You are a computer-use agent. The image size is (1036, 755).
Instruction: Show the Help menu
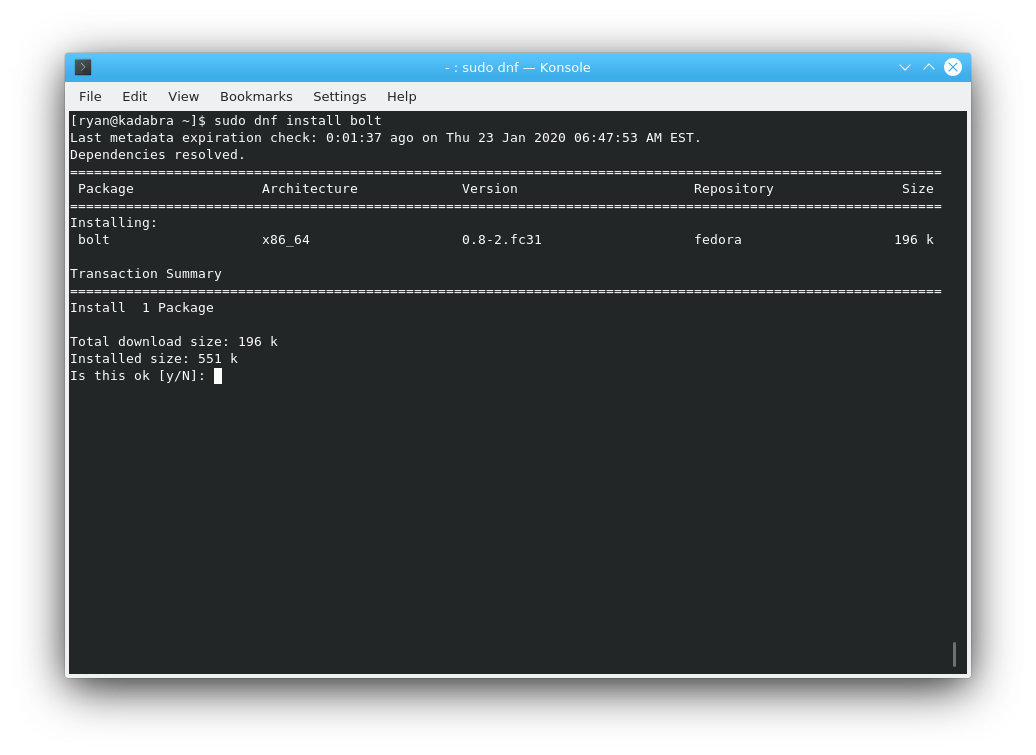tap(401, 97)
